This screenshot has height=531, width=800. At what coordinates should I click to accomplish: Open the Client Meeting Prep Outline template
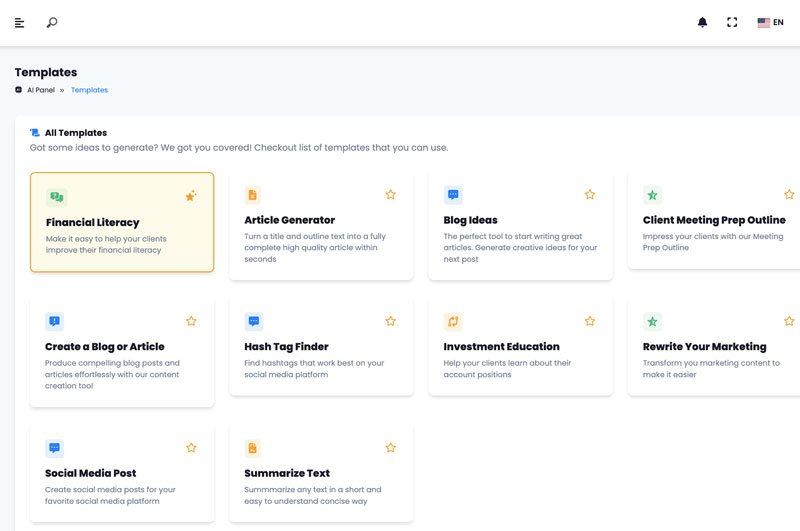coord(714,220)
